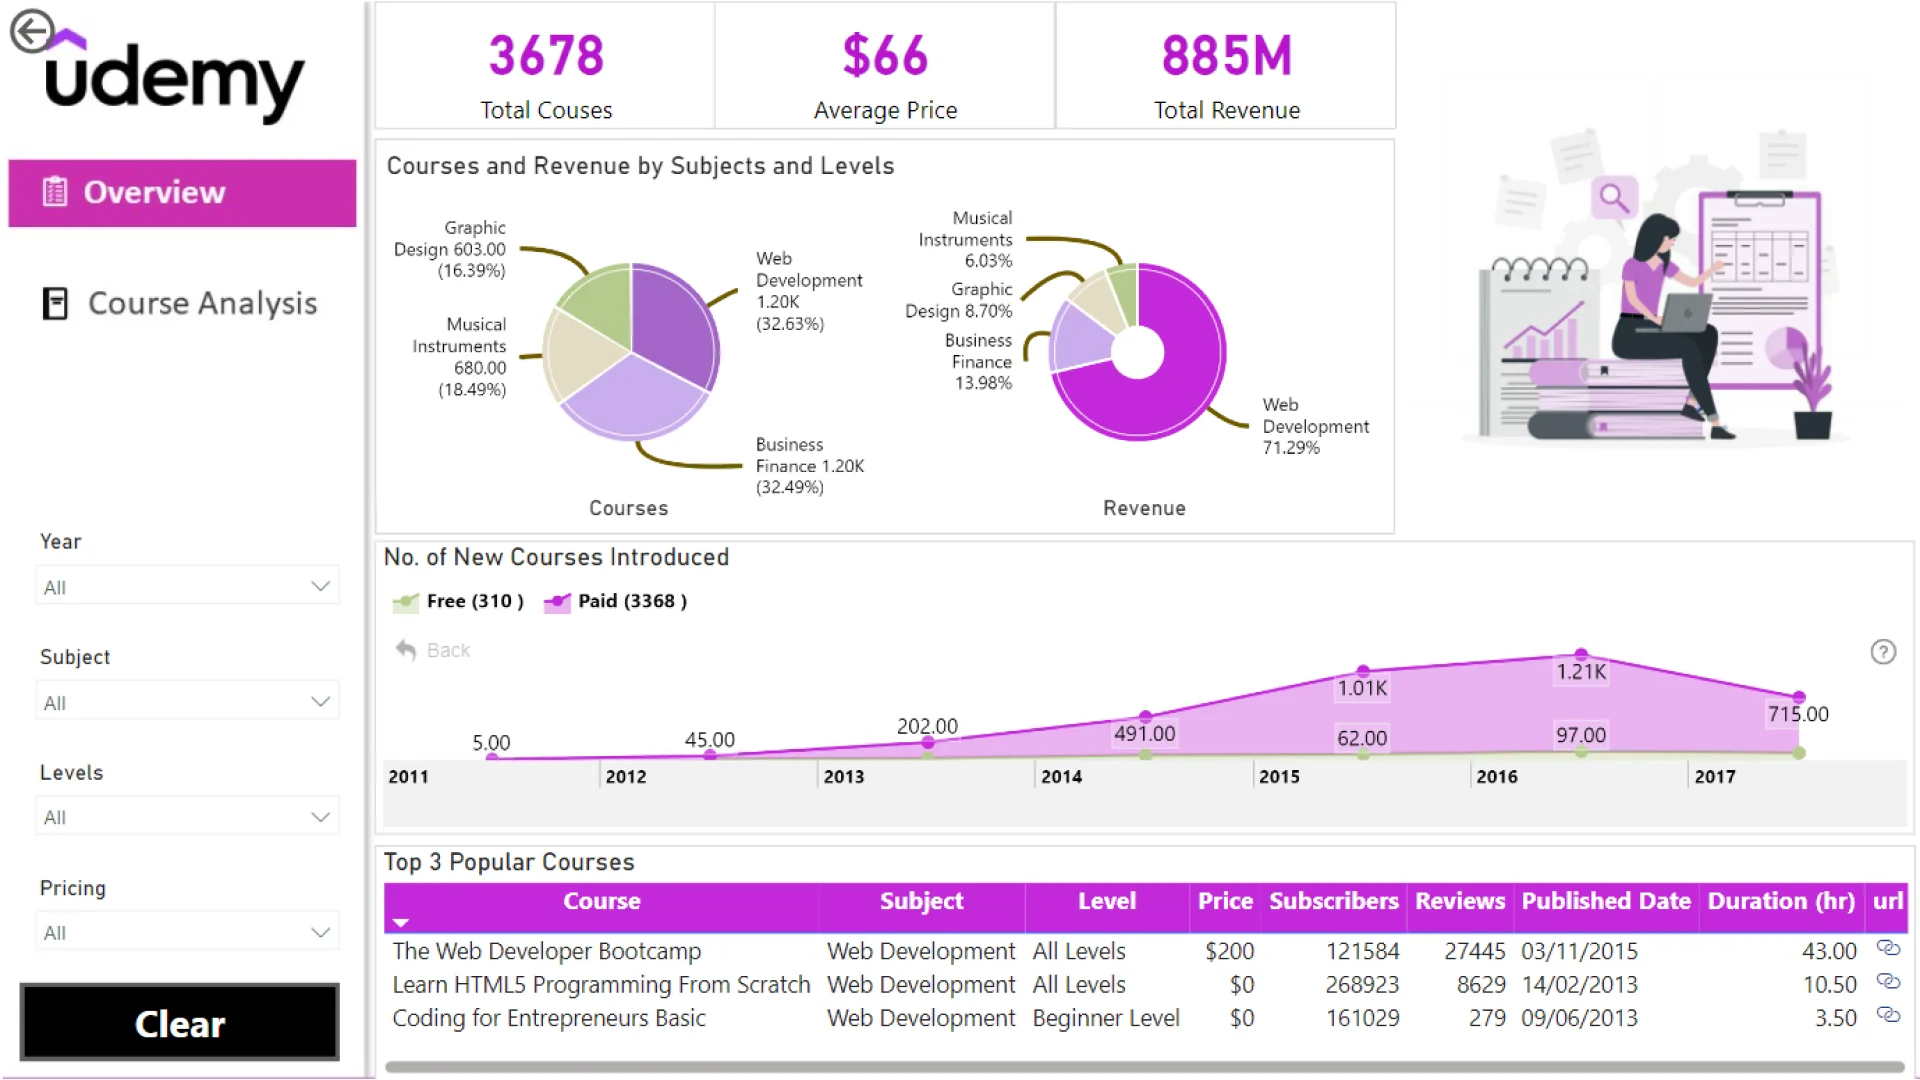Click the 3678 Total Couses card

[x=545, y=66]
